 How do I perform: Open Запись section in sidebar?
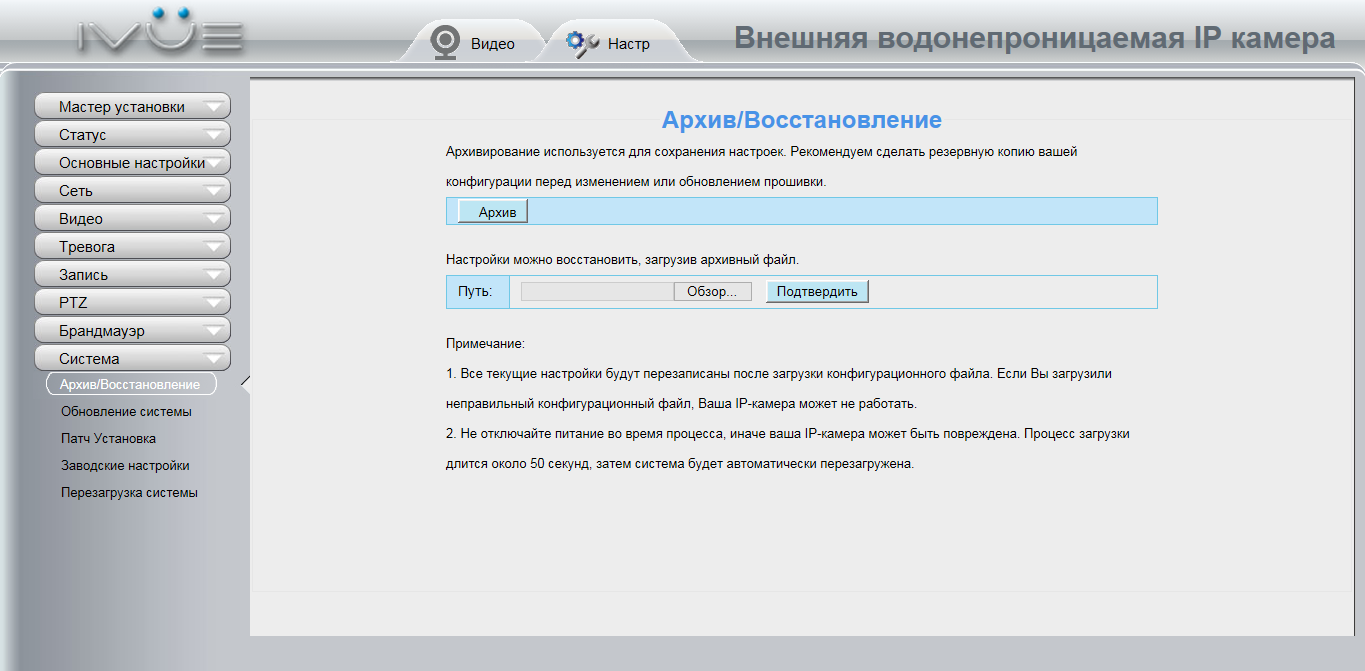(132, 274)
